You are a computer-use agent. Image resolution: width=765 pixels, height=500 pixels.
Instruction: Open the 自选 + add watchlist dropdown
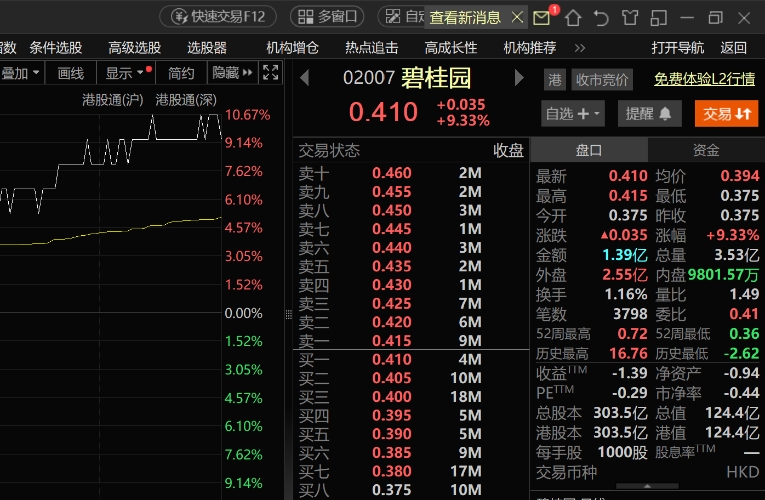(573, 114)
